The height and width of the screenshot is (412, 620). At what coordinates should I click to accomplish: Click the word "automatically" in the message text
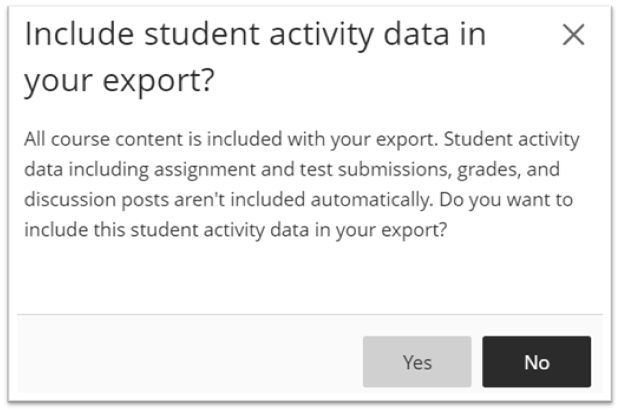tap(370, 200)
